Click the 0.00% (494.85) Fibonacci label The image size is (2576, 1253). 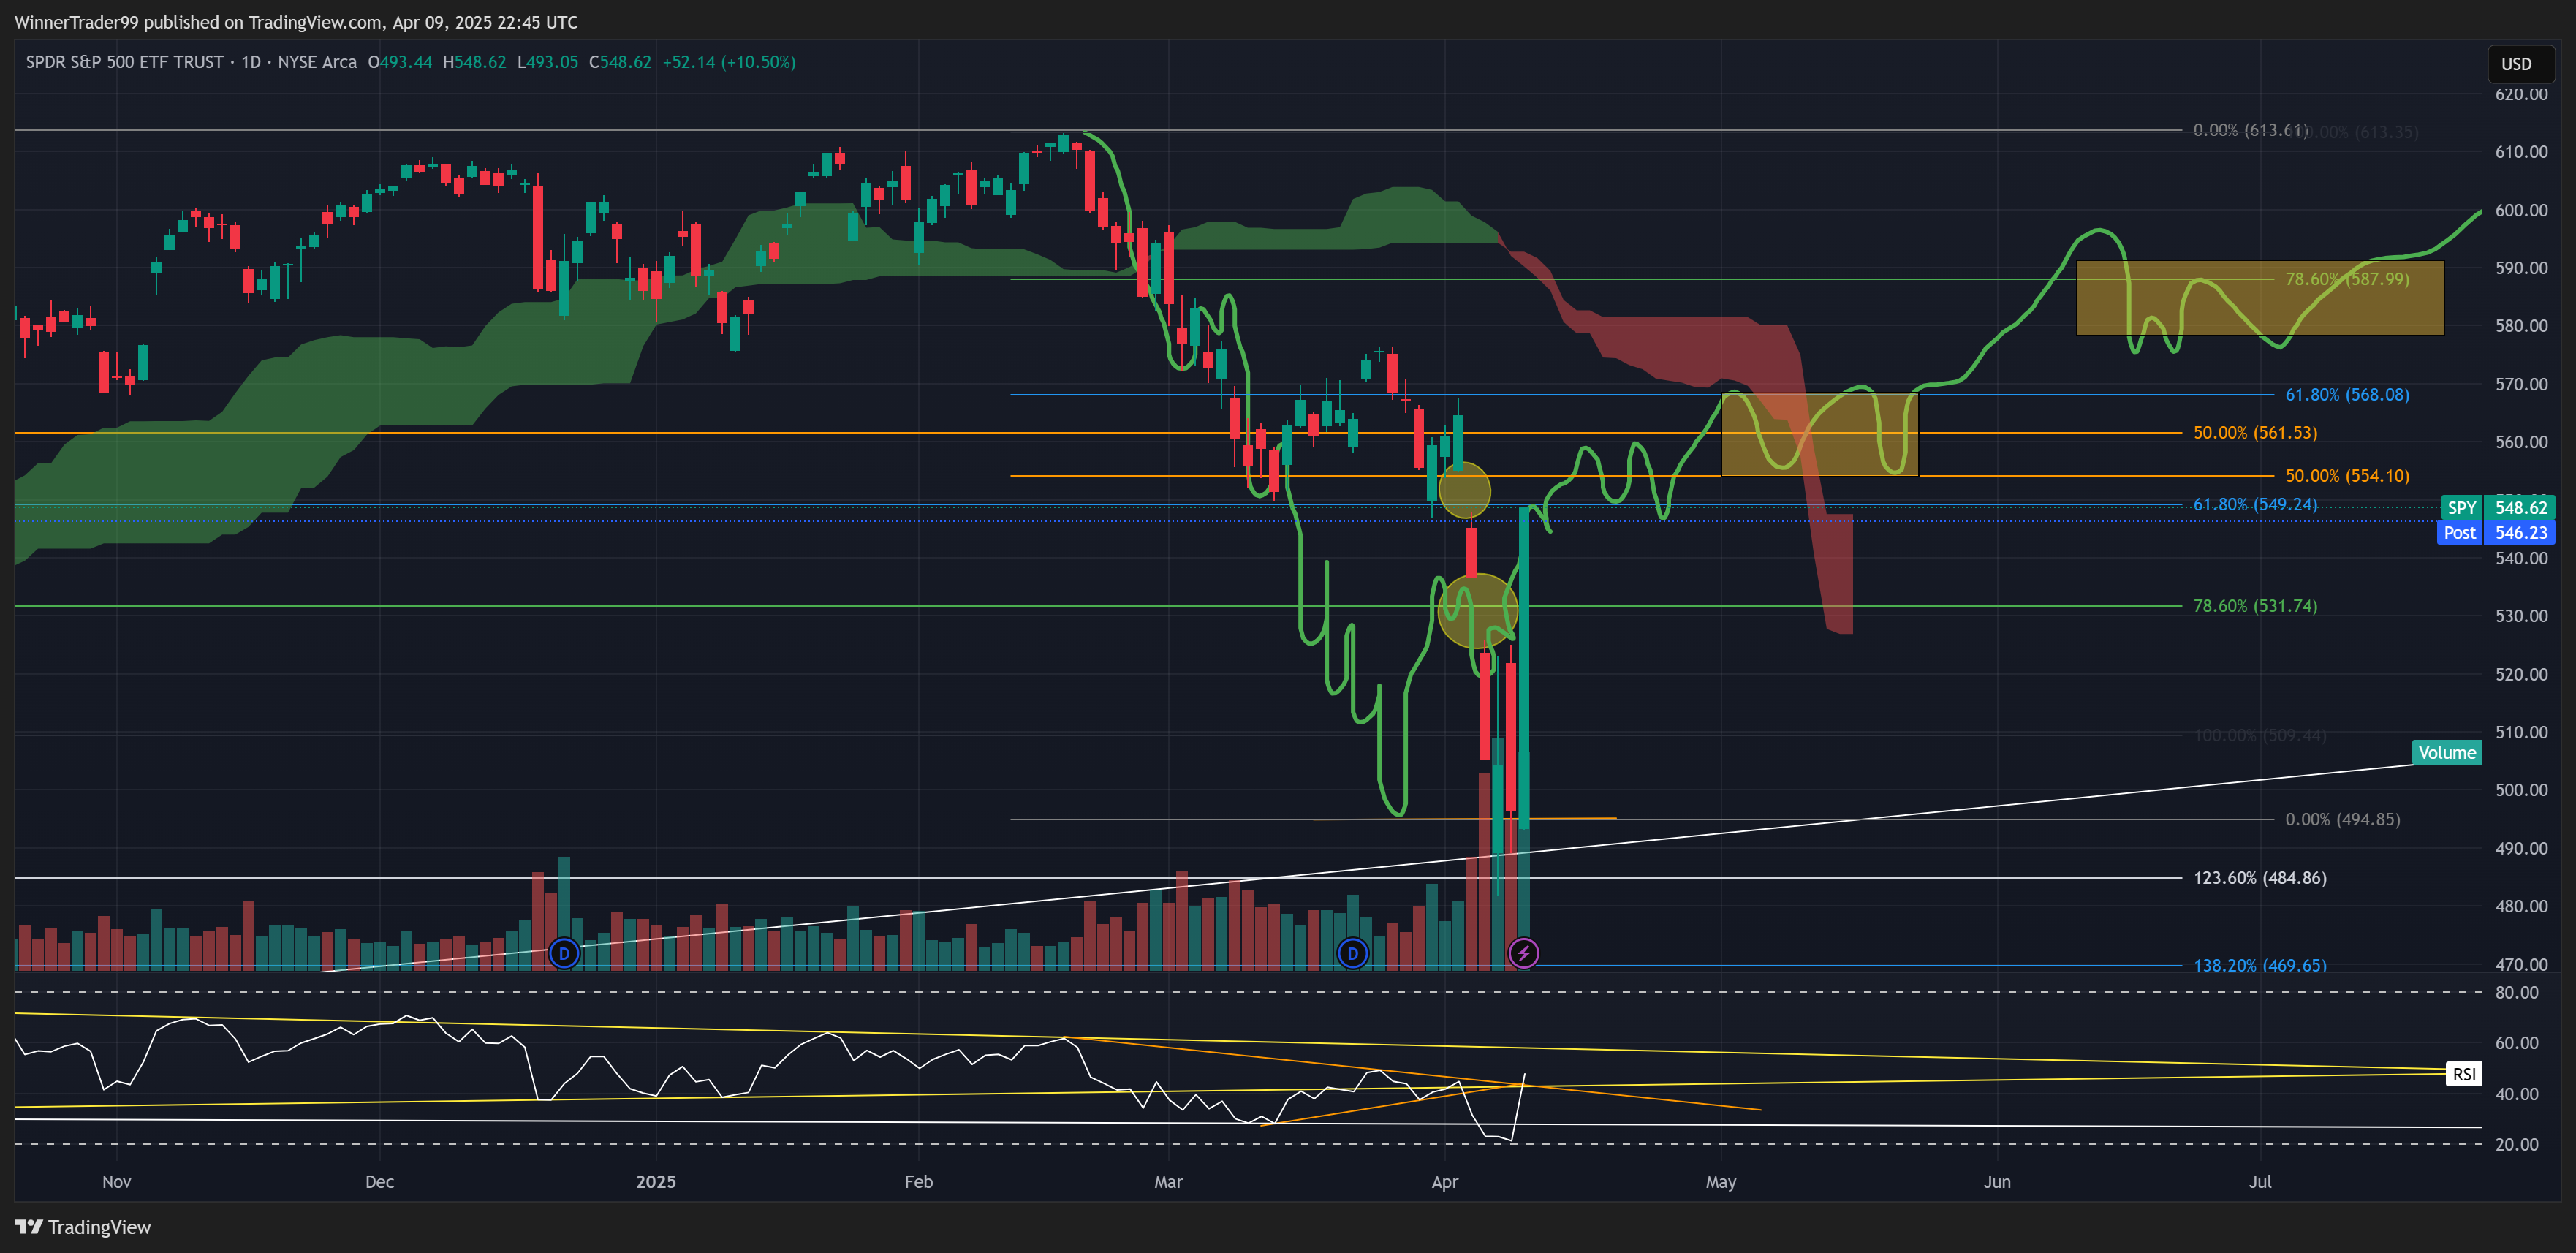[x=2342, y=819]
